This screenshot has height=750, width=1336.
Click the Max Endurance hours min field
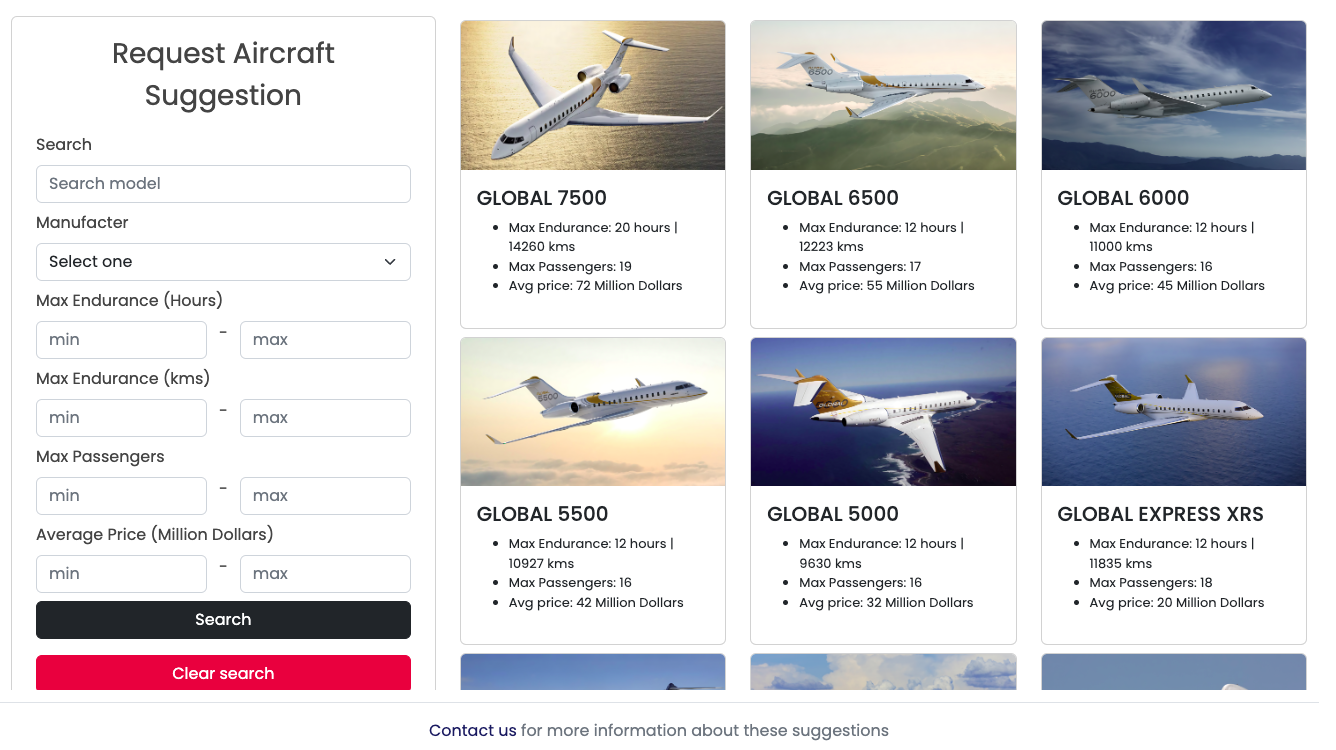(121, 340)
